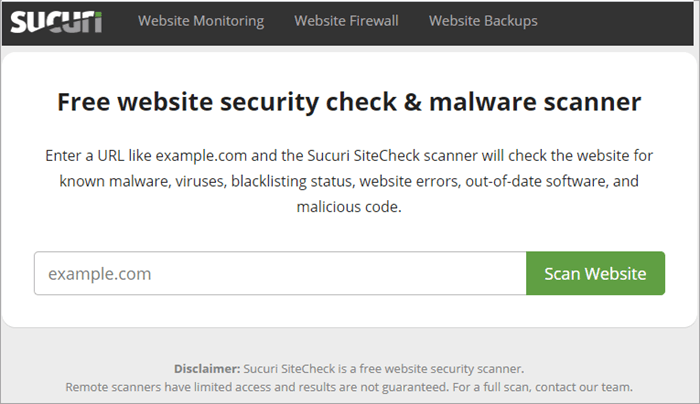This screenshot has width=700, height=404.
Task: Click 'example.com' mention in description paragraph
Action: coord(201,156)
